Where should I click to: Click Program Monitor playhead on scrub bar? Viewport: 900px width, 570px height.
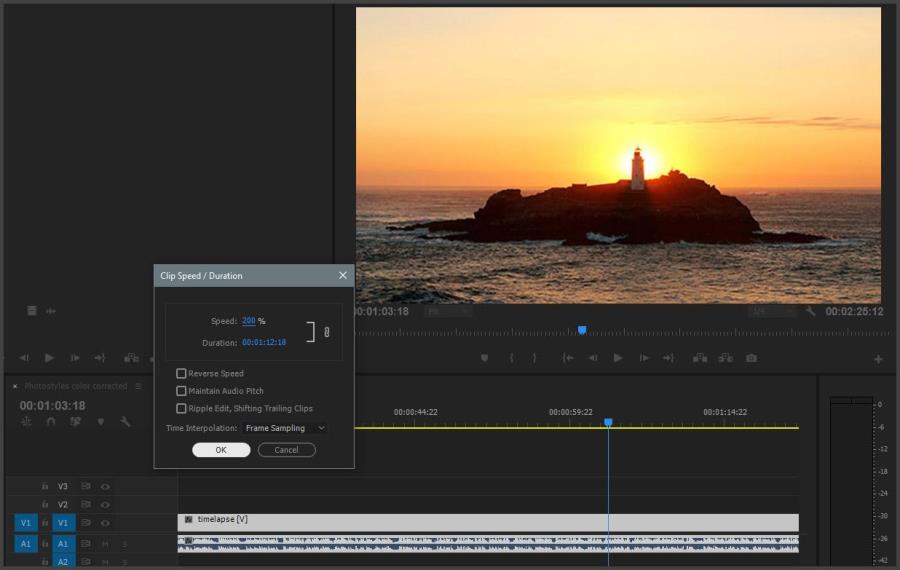pos(582,330)
